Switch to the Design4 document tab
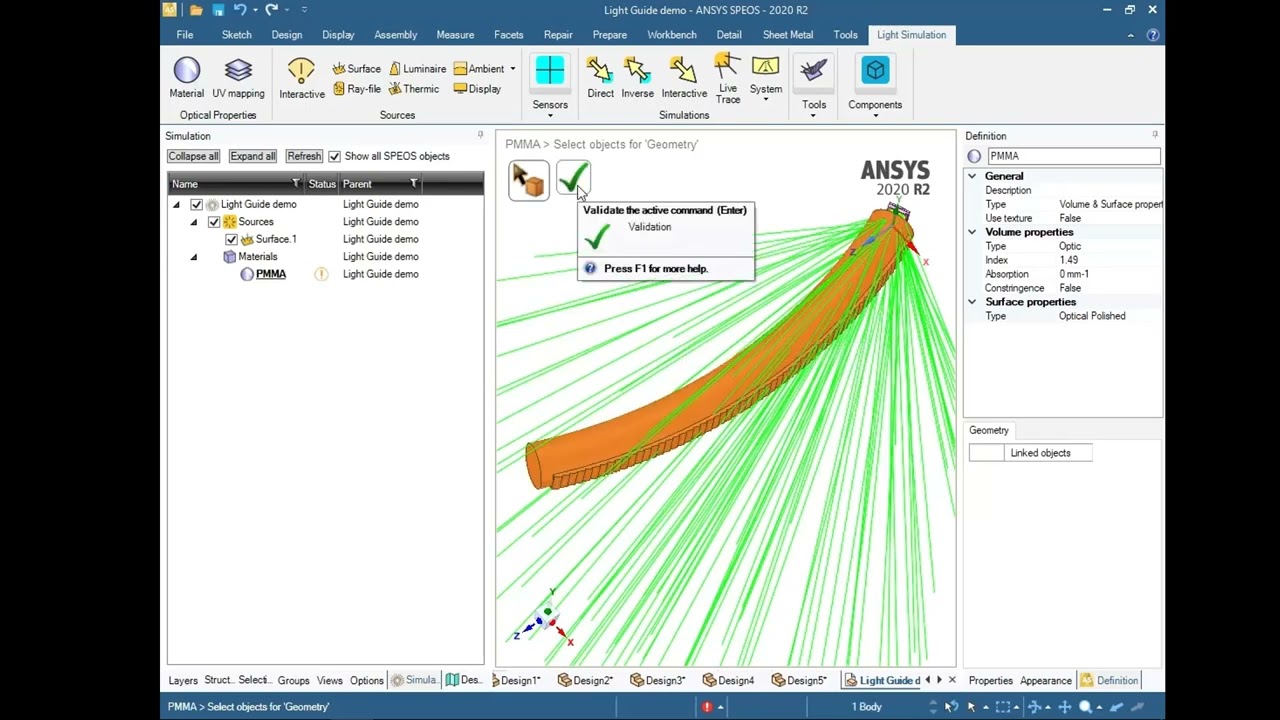1280x720 pixels. click(x=728, y=681)
